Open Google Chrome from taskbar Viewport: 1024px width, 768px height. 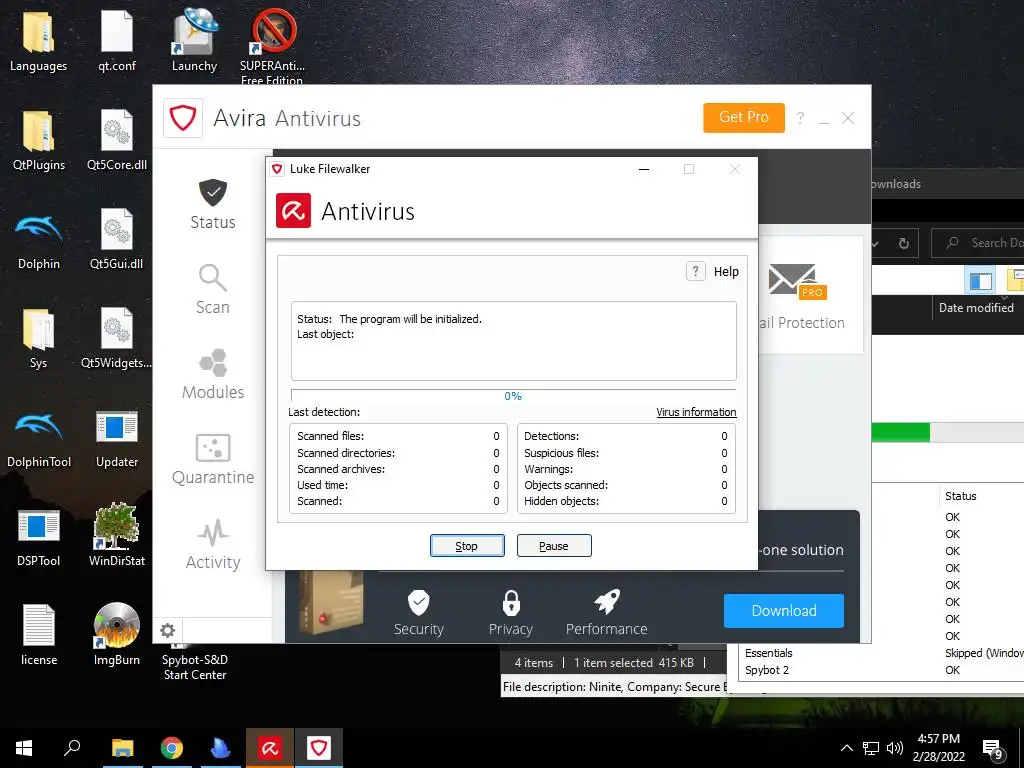(172, 748)
